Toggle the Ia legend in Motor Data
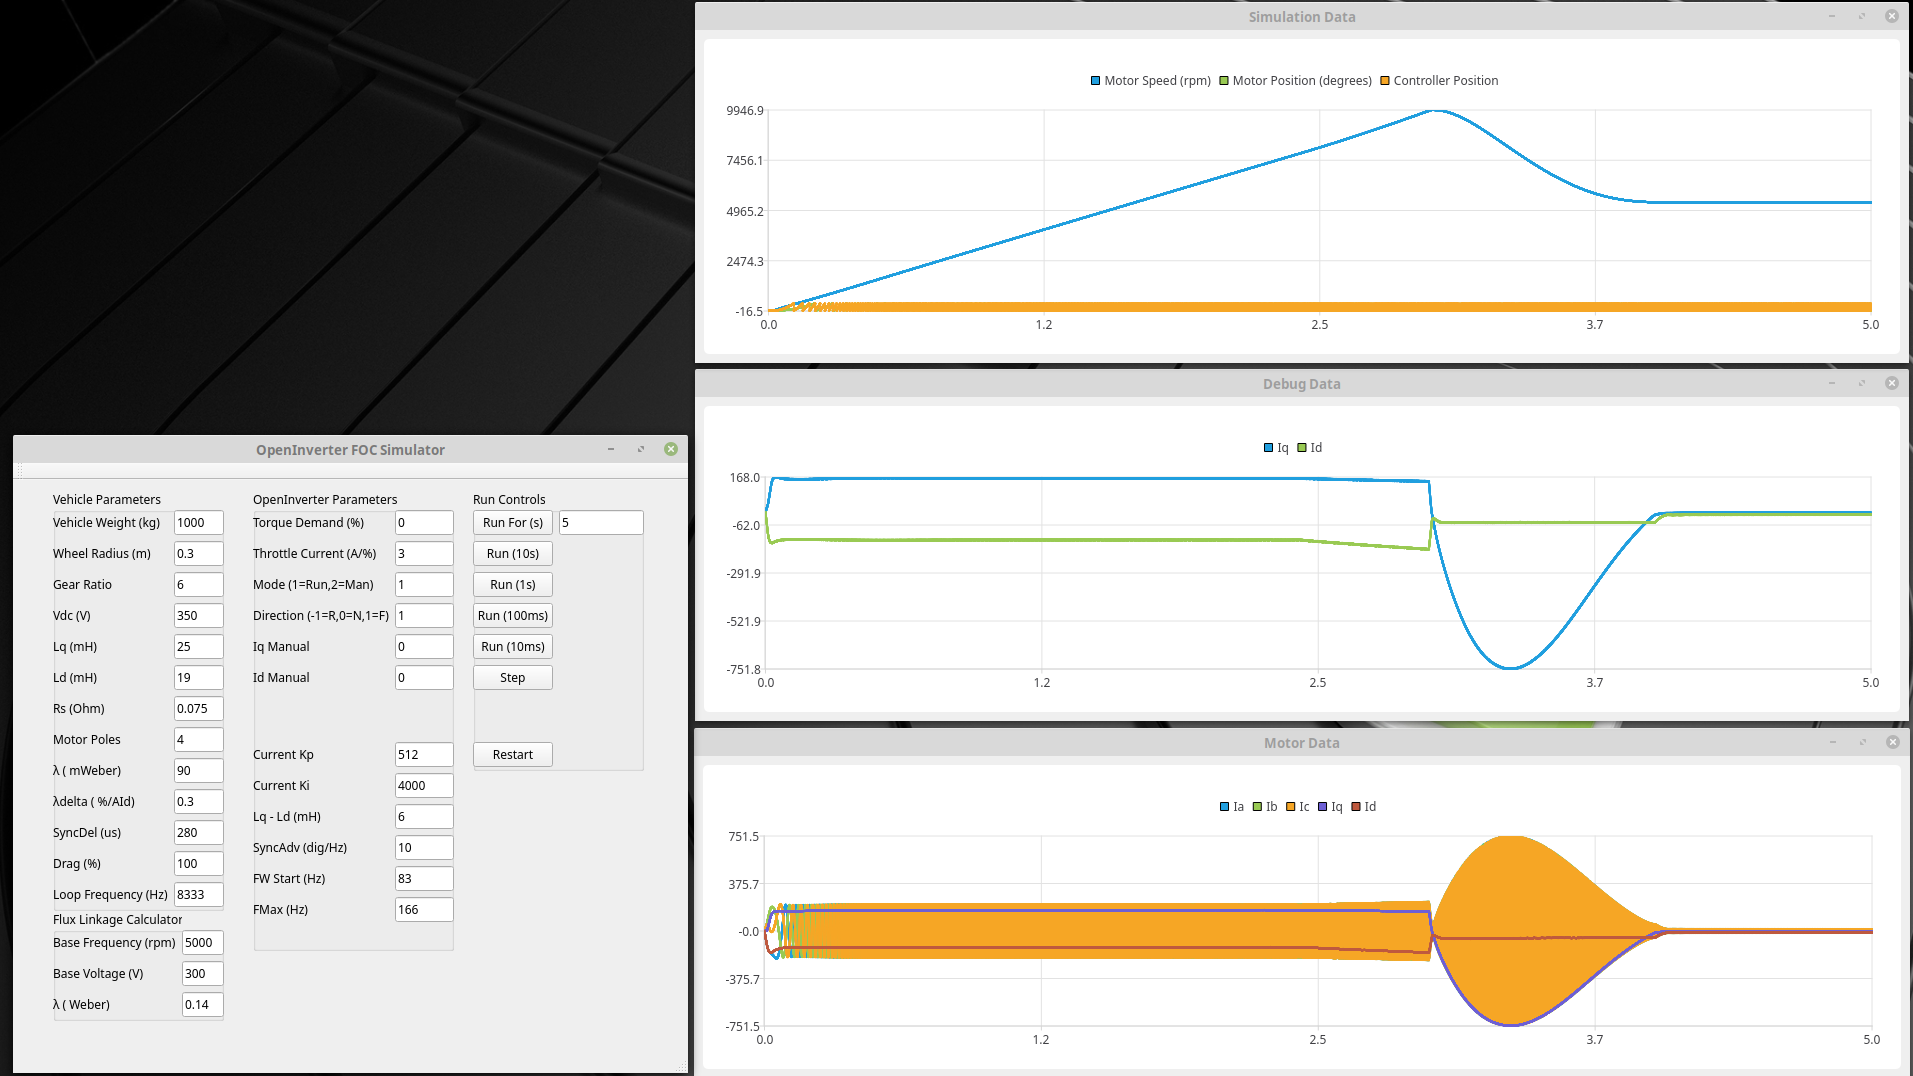1913x1076 pixels. pos(1225,807)
